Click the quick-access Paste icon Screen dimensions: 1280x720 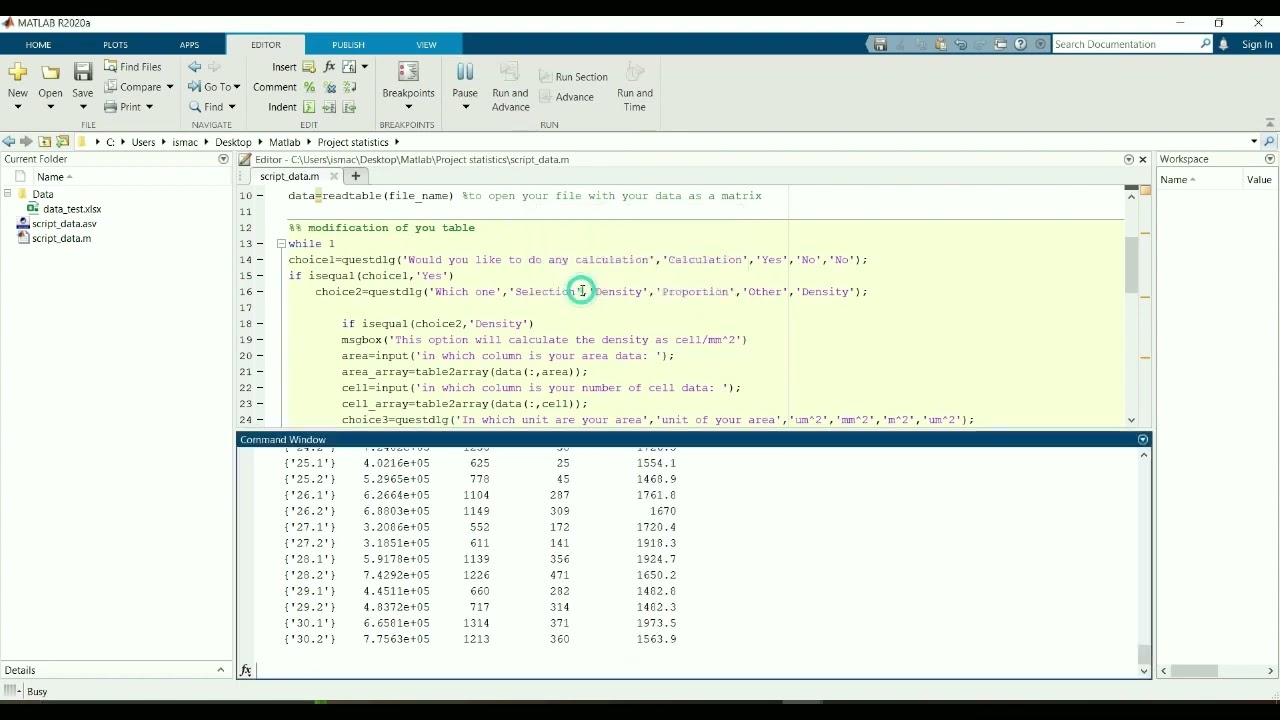click(x=940, y=44)
